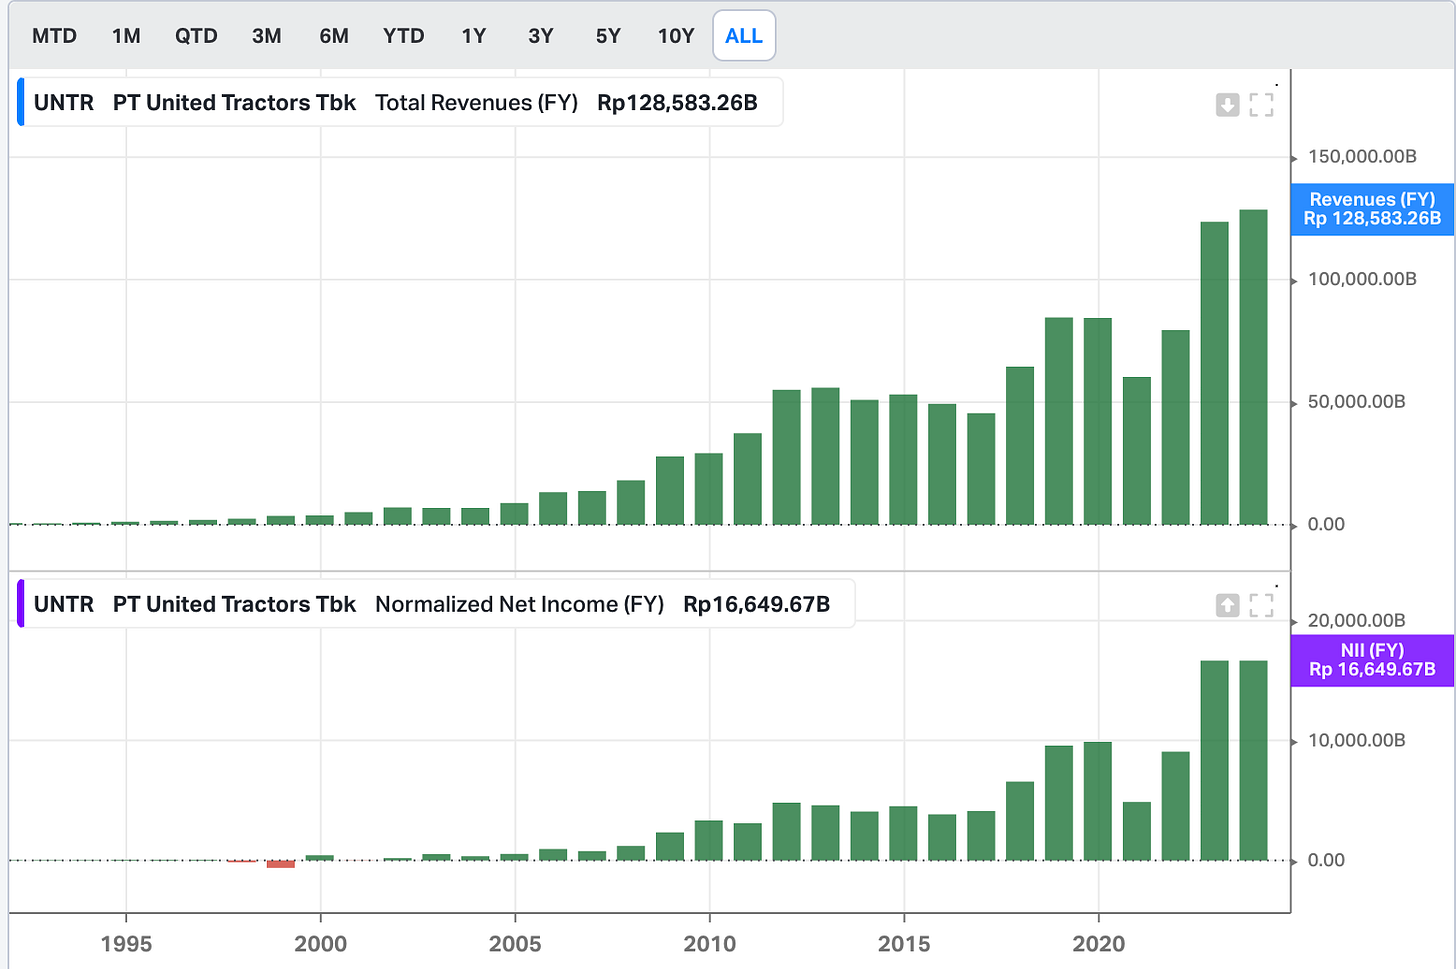Move Normalized Net Income pane up arrow
The image size is (1456, 969).
[x=1227, y=605]
